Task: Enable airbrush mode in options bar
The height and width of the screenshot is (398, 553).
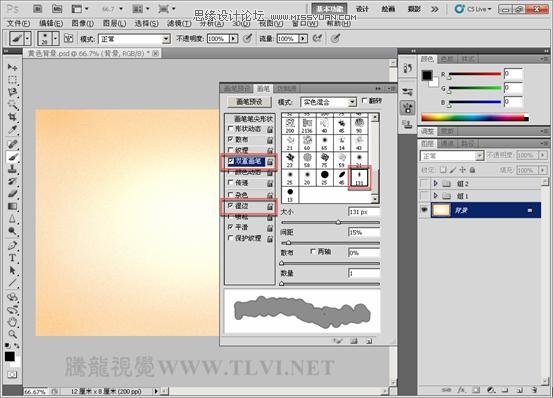Action: (x=317, y=38)
